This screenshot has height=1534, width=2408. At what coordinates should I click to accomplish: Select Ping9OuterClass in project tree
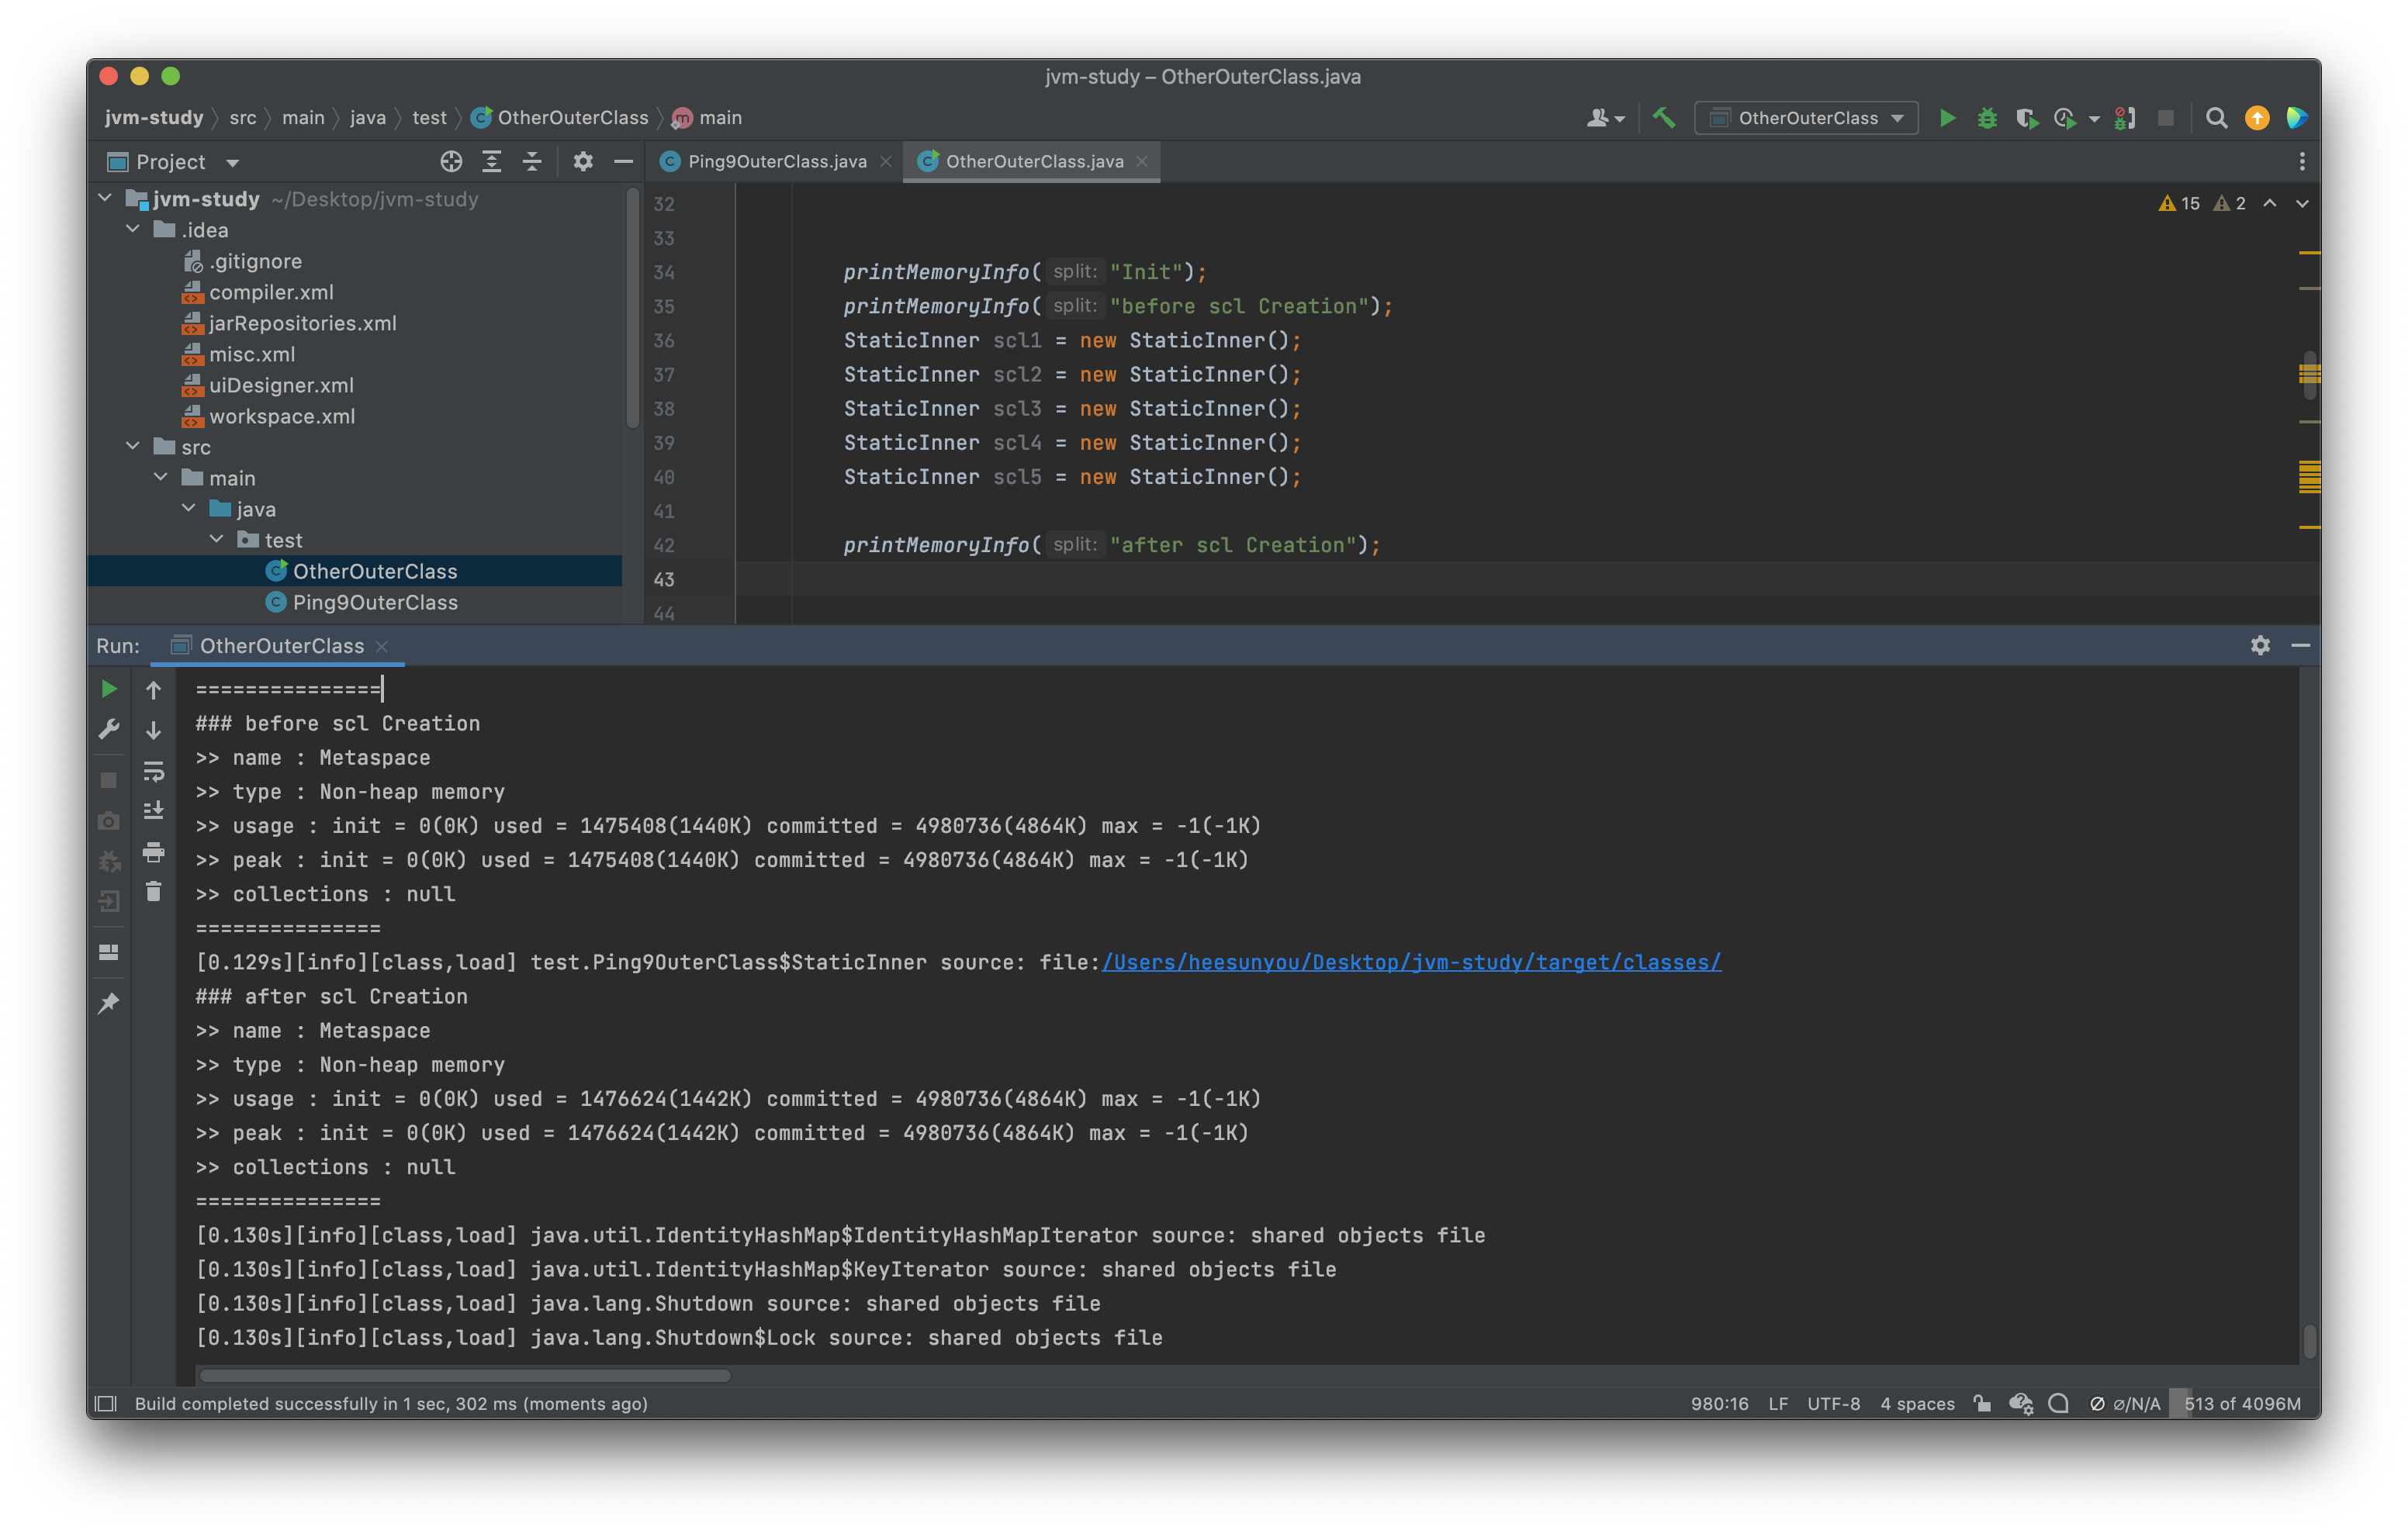click(x=375, y=602)
